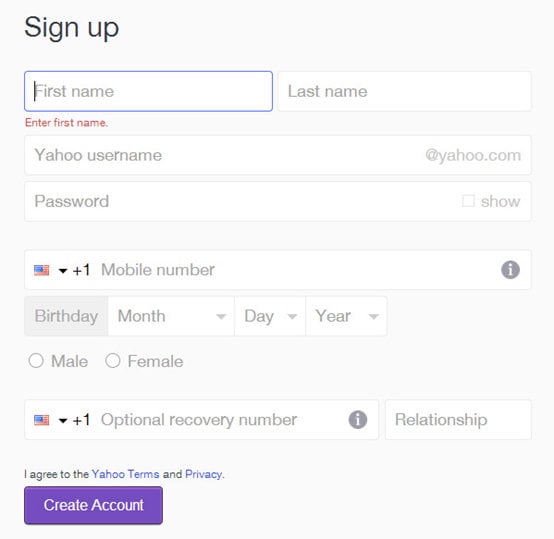
Task: Open country code arrow for recovery number
Action: tap(63, 421)
